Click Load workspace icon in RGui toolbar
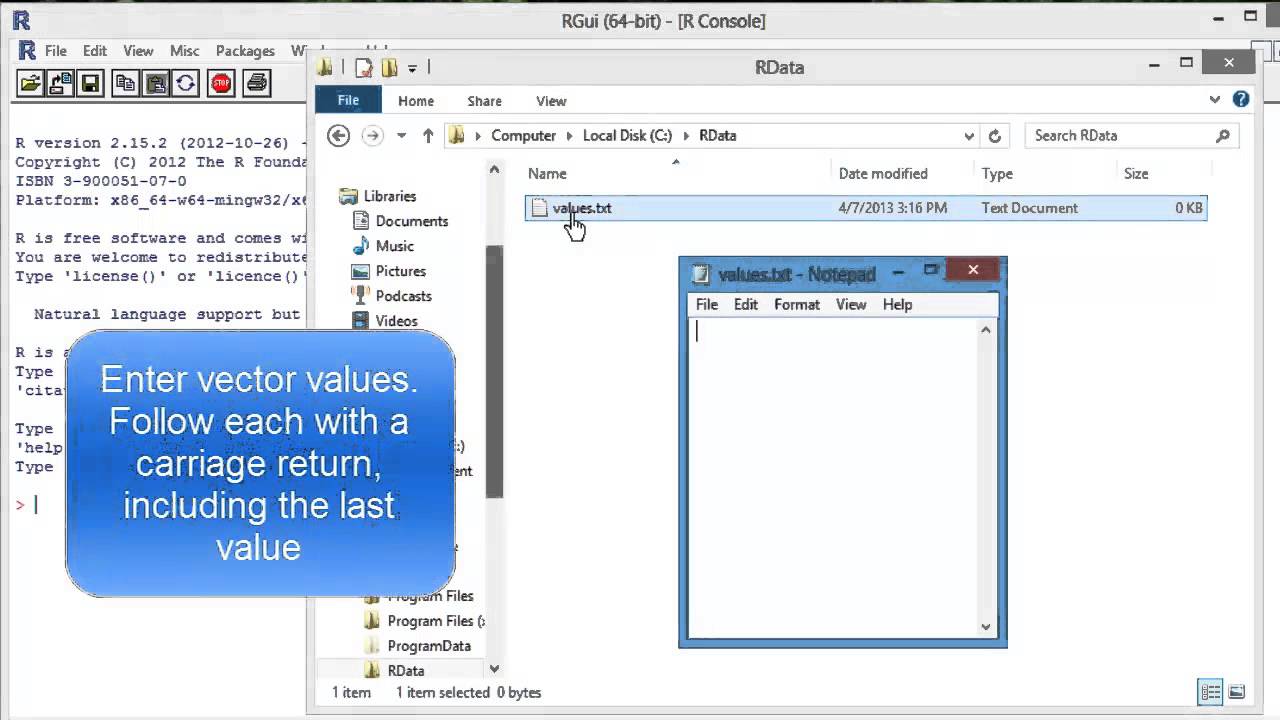The width and height of the screenshot is (1280, 720). coord(60,83)
